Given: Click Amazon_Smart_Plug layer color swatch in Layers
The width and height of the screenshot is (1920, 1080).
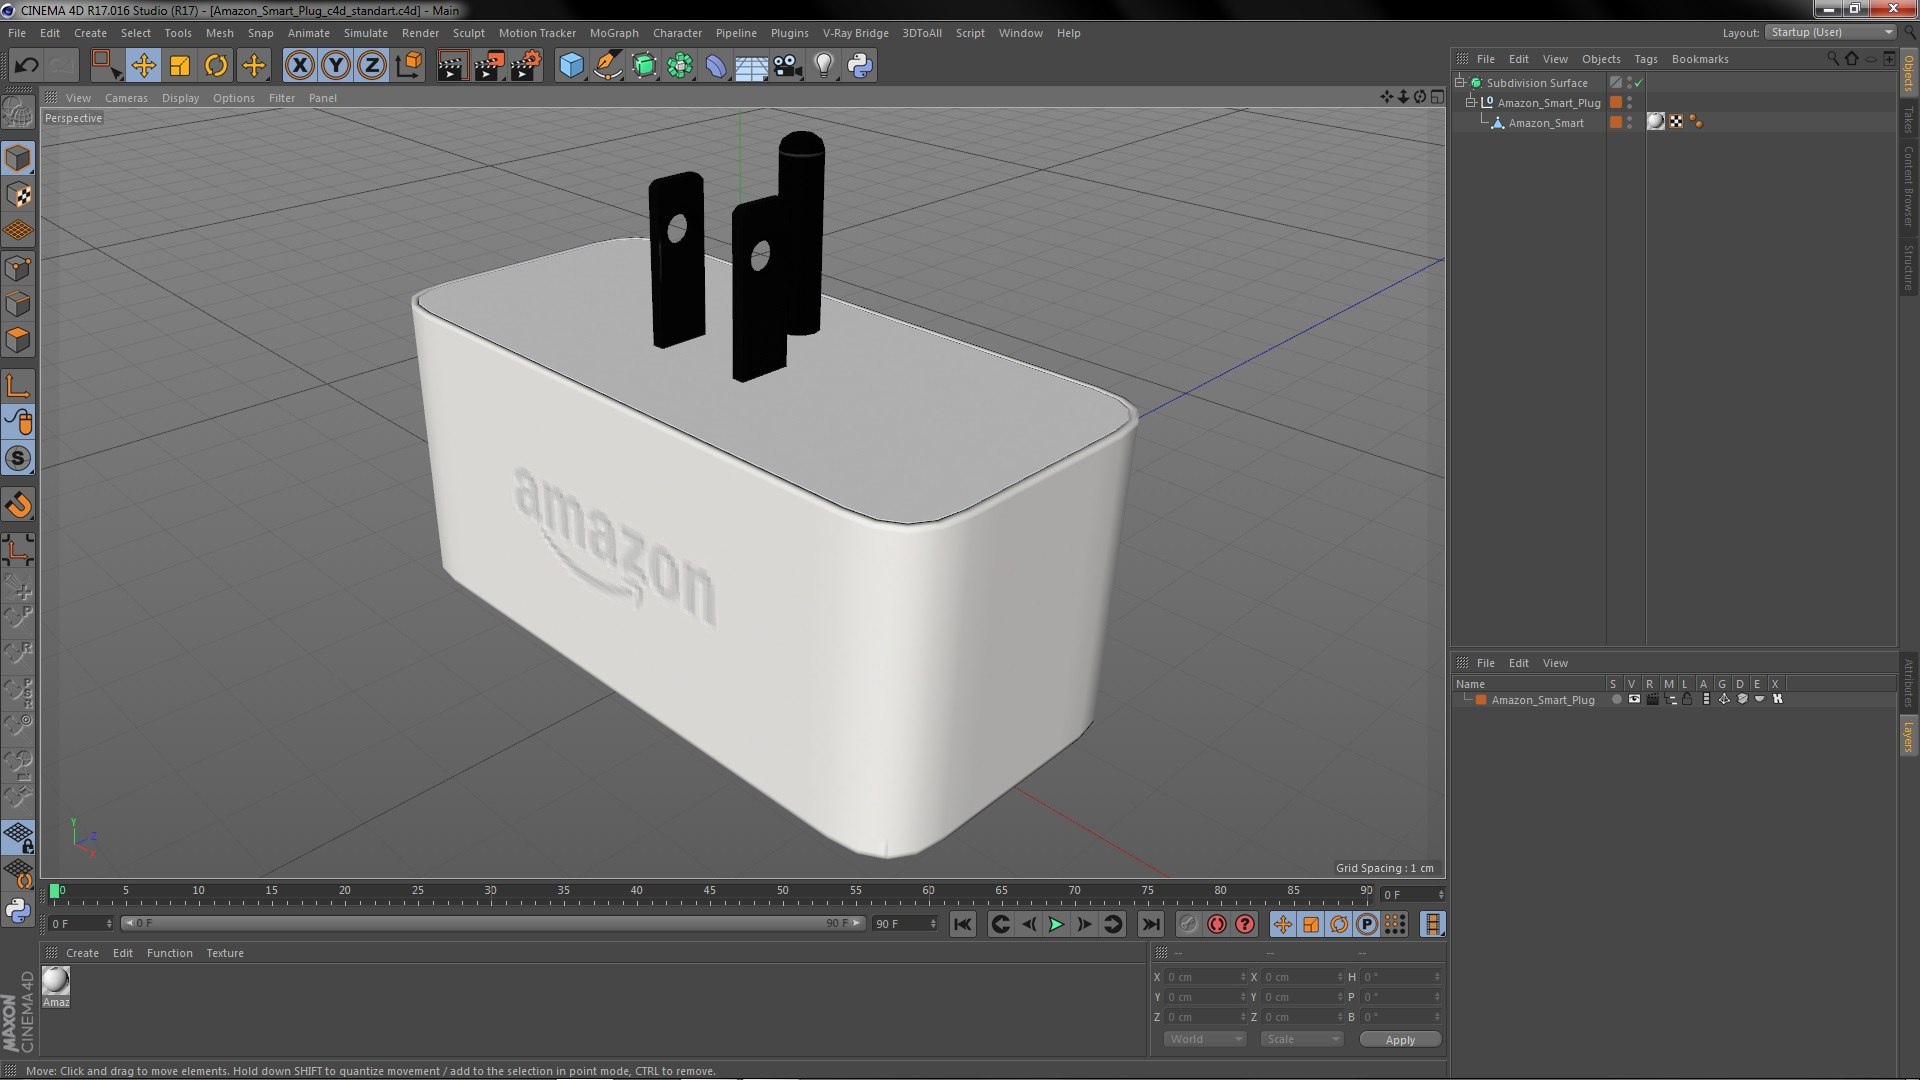Looking at the screenshot, I should click(x=1481, y=700).
